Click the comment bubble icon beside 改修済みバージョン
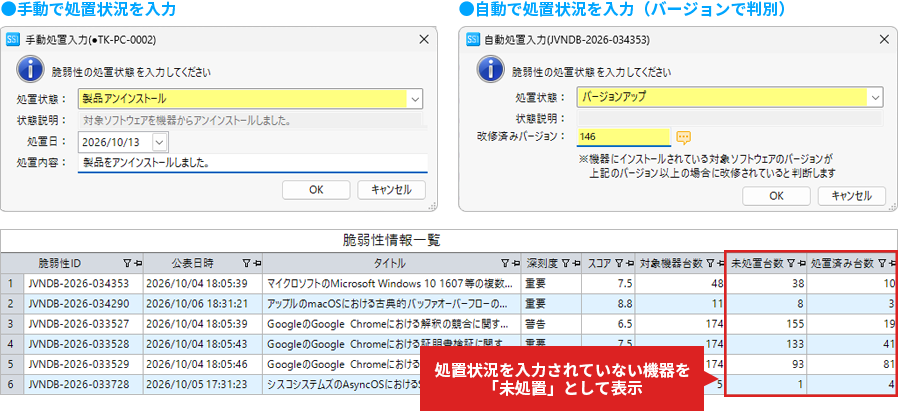 pyautogui.click(x=683, y=137)
